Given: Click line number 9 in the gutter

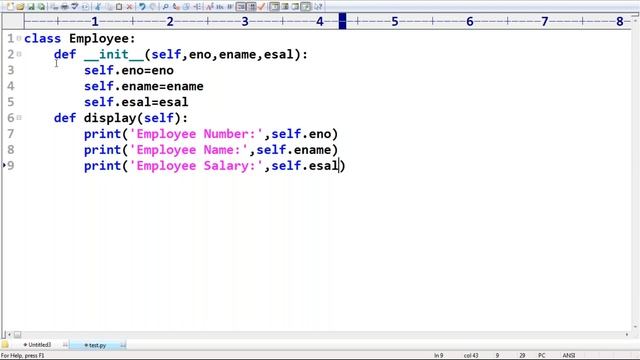Looking at the screenshot, I should pos(11,166).
